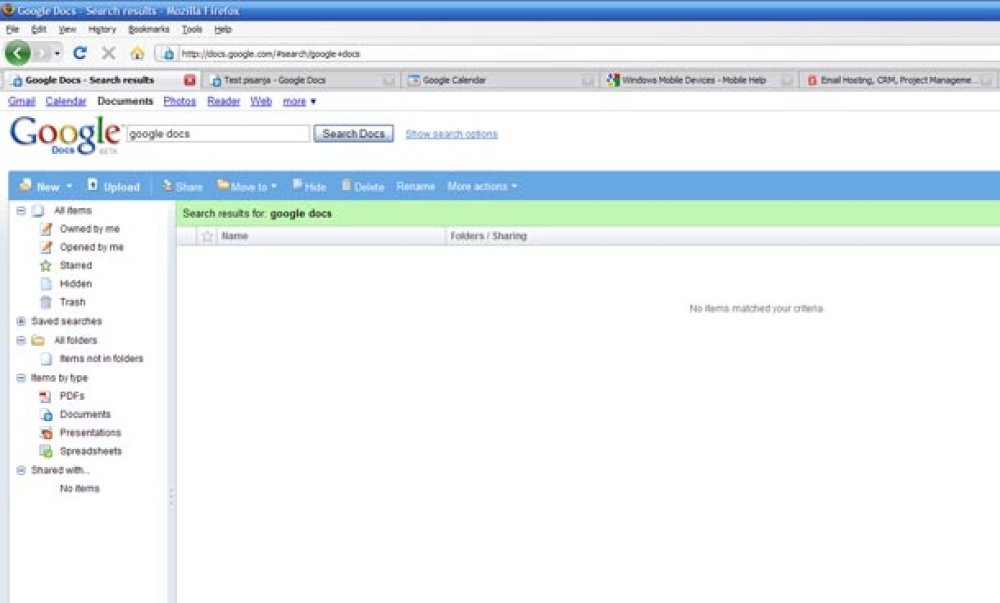Select Items not in folders
This screenshot has height=603, width=1000.
101,359
